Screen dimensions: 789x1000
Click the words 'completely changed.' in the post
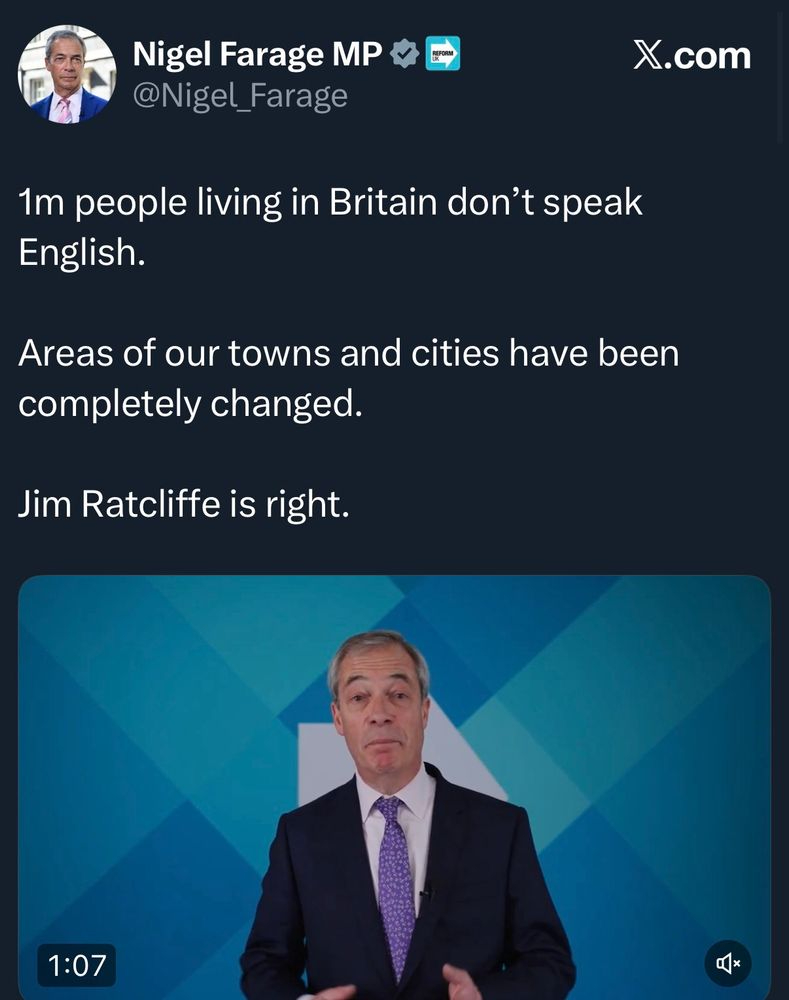(x=188, y=403)
